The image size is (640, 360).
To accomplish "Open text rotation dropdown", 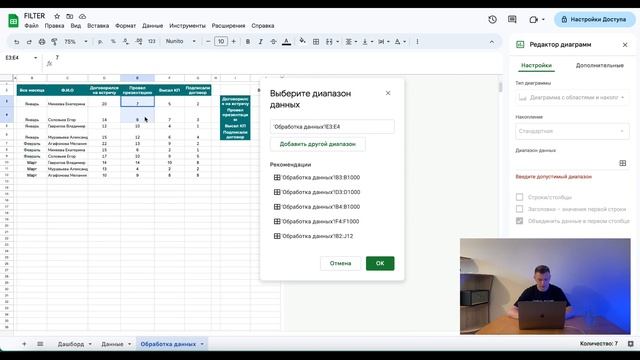I will tap(400, 42).
